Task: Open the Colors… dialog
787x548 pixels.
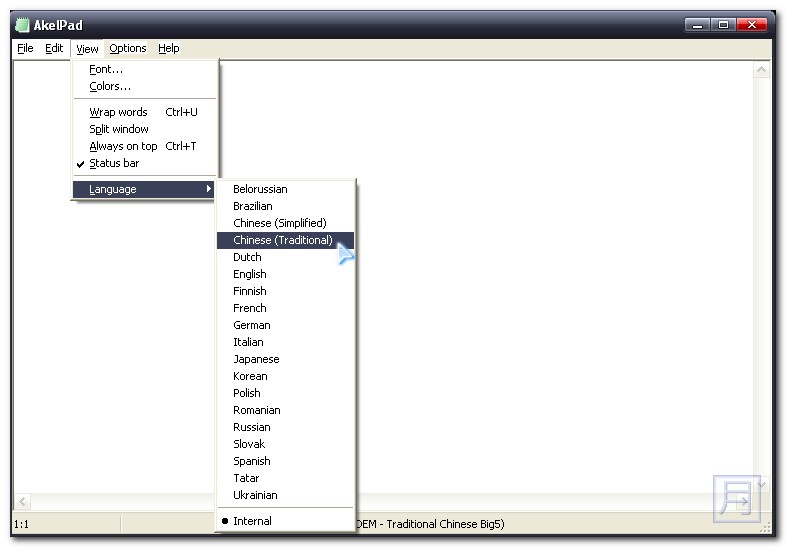Action: coord(110,86)
